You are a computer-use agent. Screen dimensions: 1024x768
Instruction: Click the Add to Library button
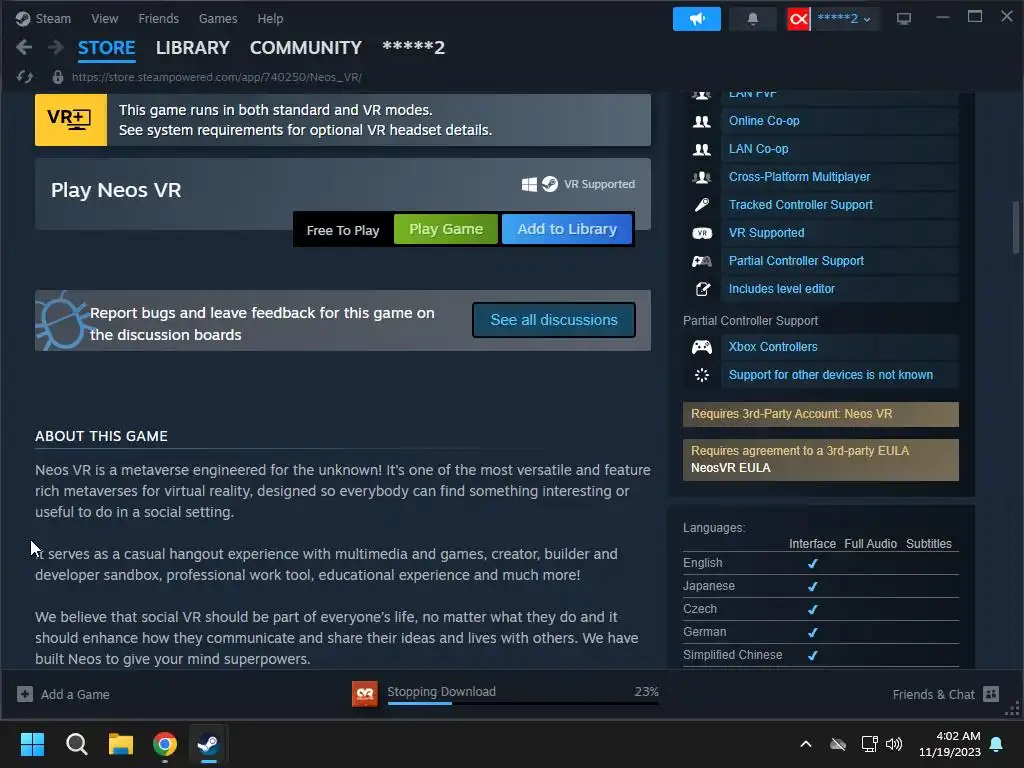(567, 229)
